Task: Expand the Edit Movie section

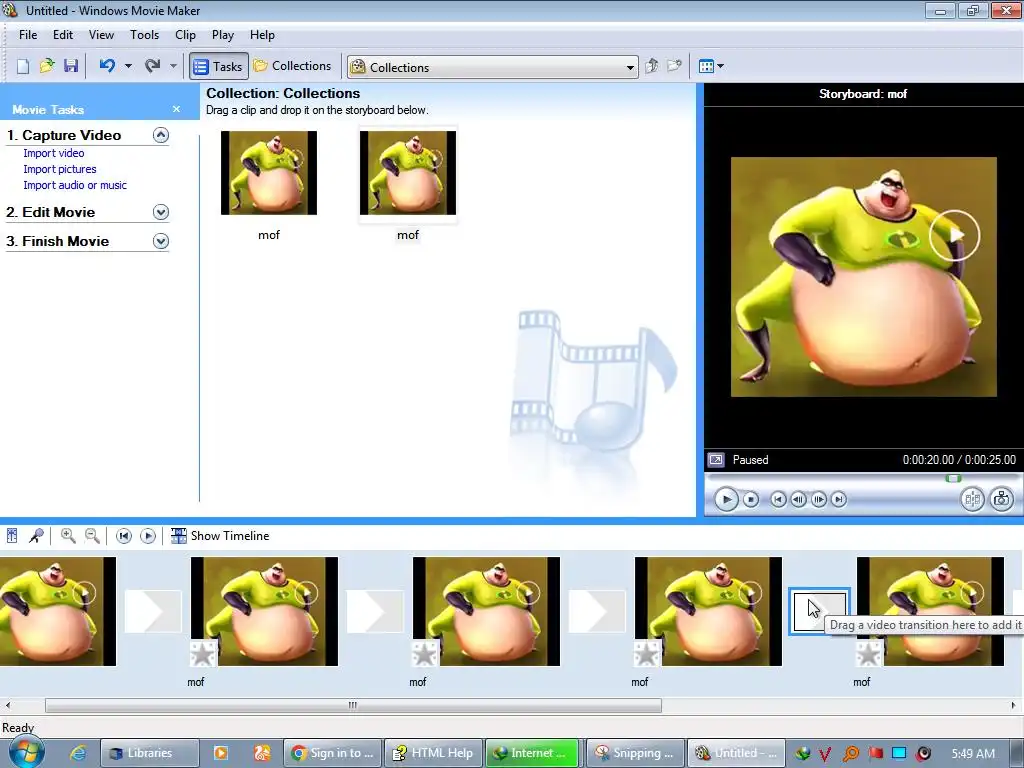Action: [x=161, y=212]
